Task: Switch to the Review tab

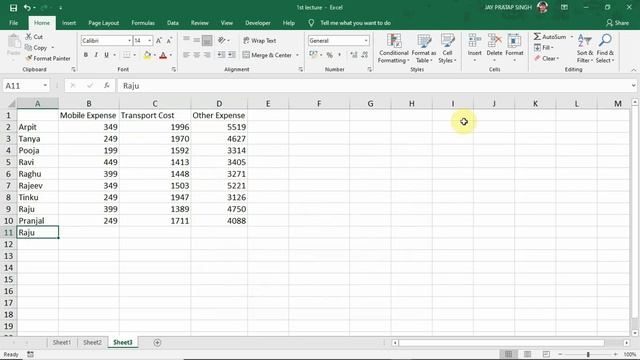Action: click(200, 23)
